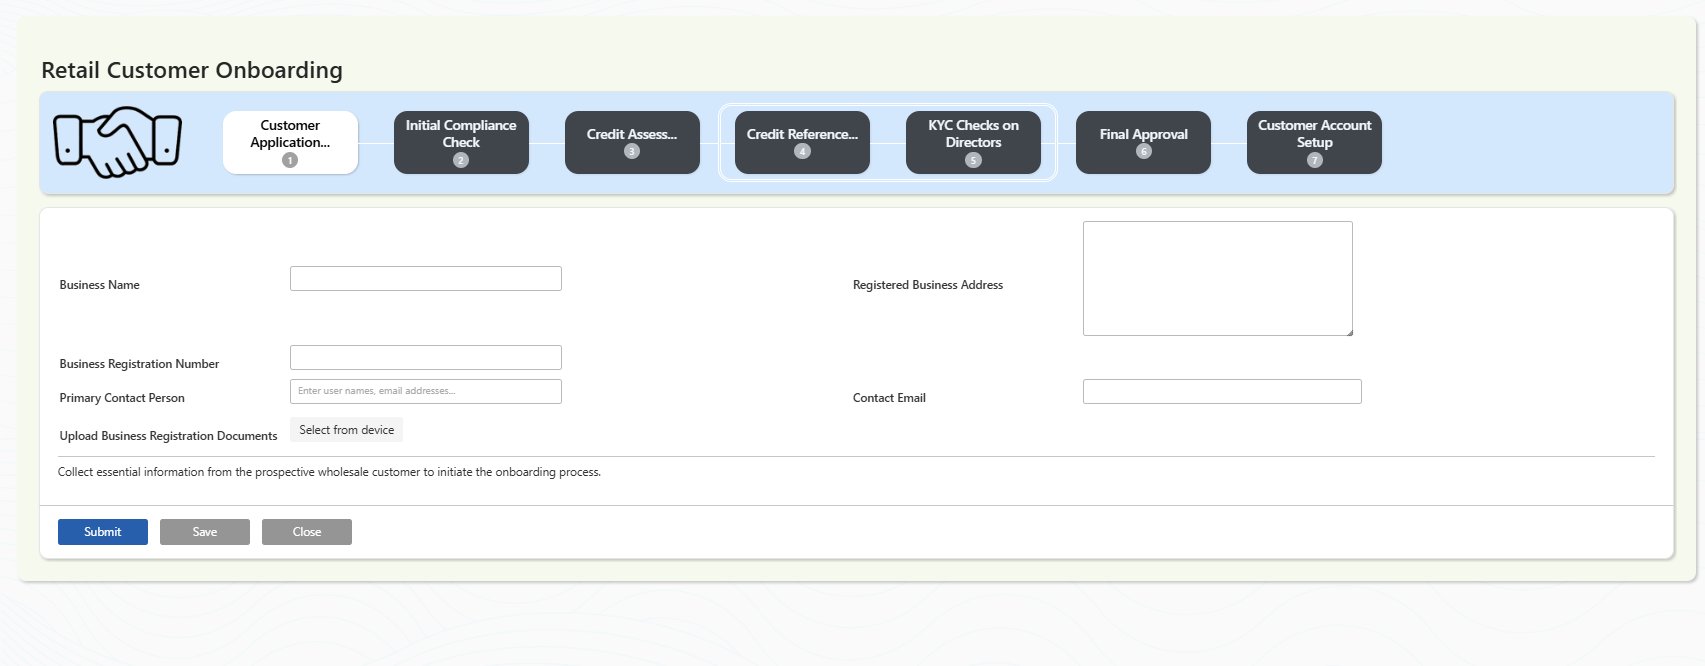Screen dimensions: 1705x666
Task: Select the Customer Application stage
Action: 290,142
